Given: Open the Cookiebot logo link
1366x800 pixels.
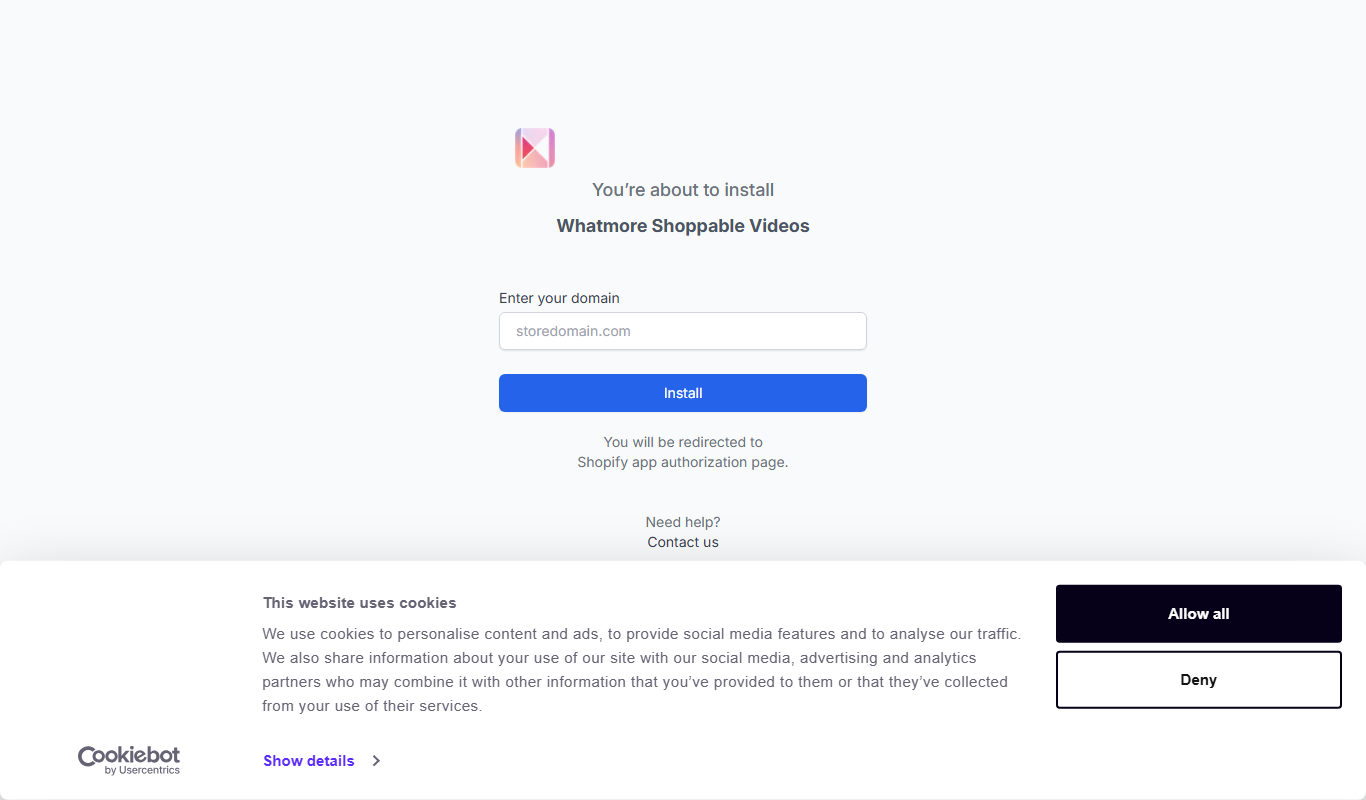Looking at the screenshot, I should tap(129, 760).
